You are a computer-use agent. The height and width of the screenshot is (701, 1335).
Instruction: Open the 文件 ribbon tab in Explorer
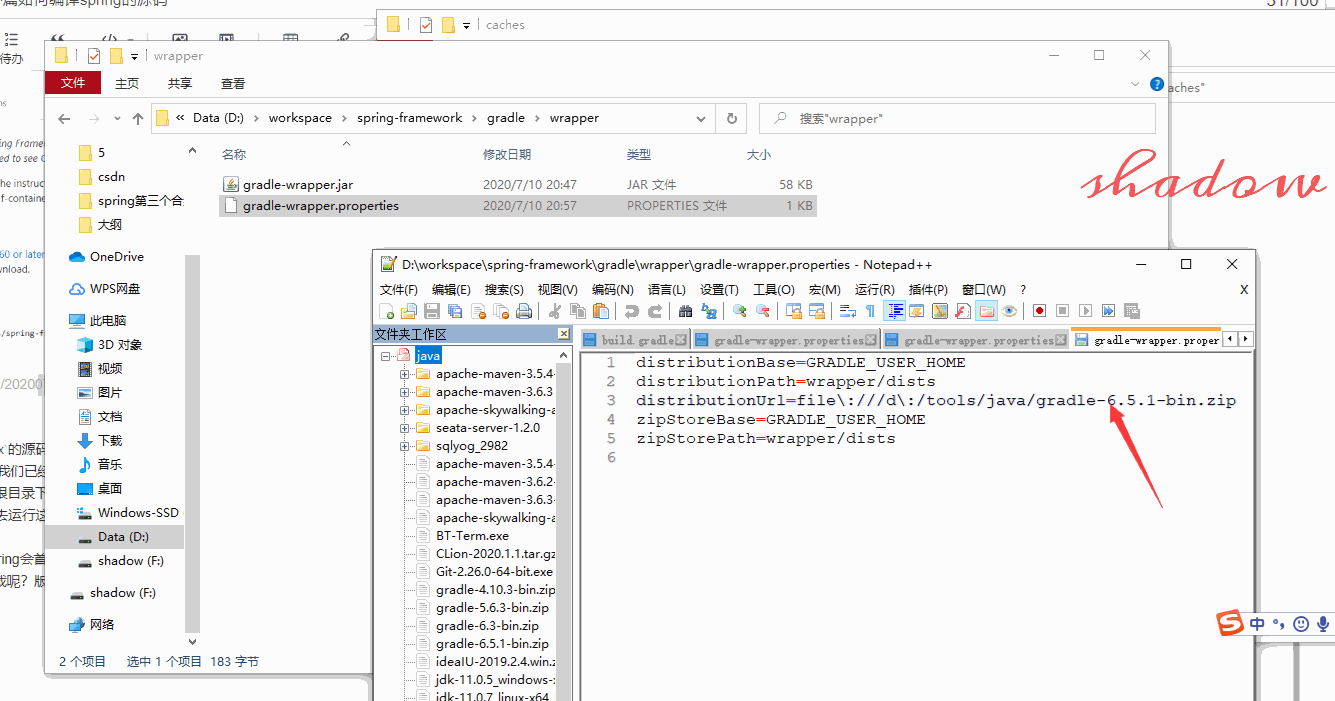click(x=73, y=83)
